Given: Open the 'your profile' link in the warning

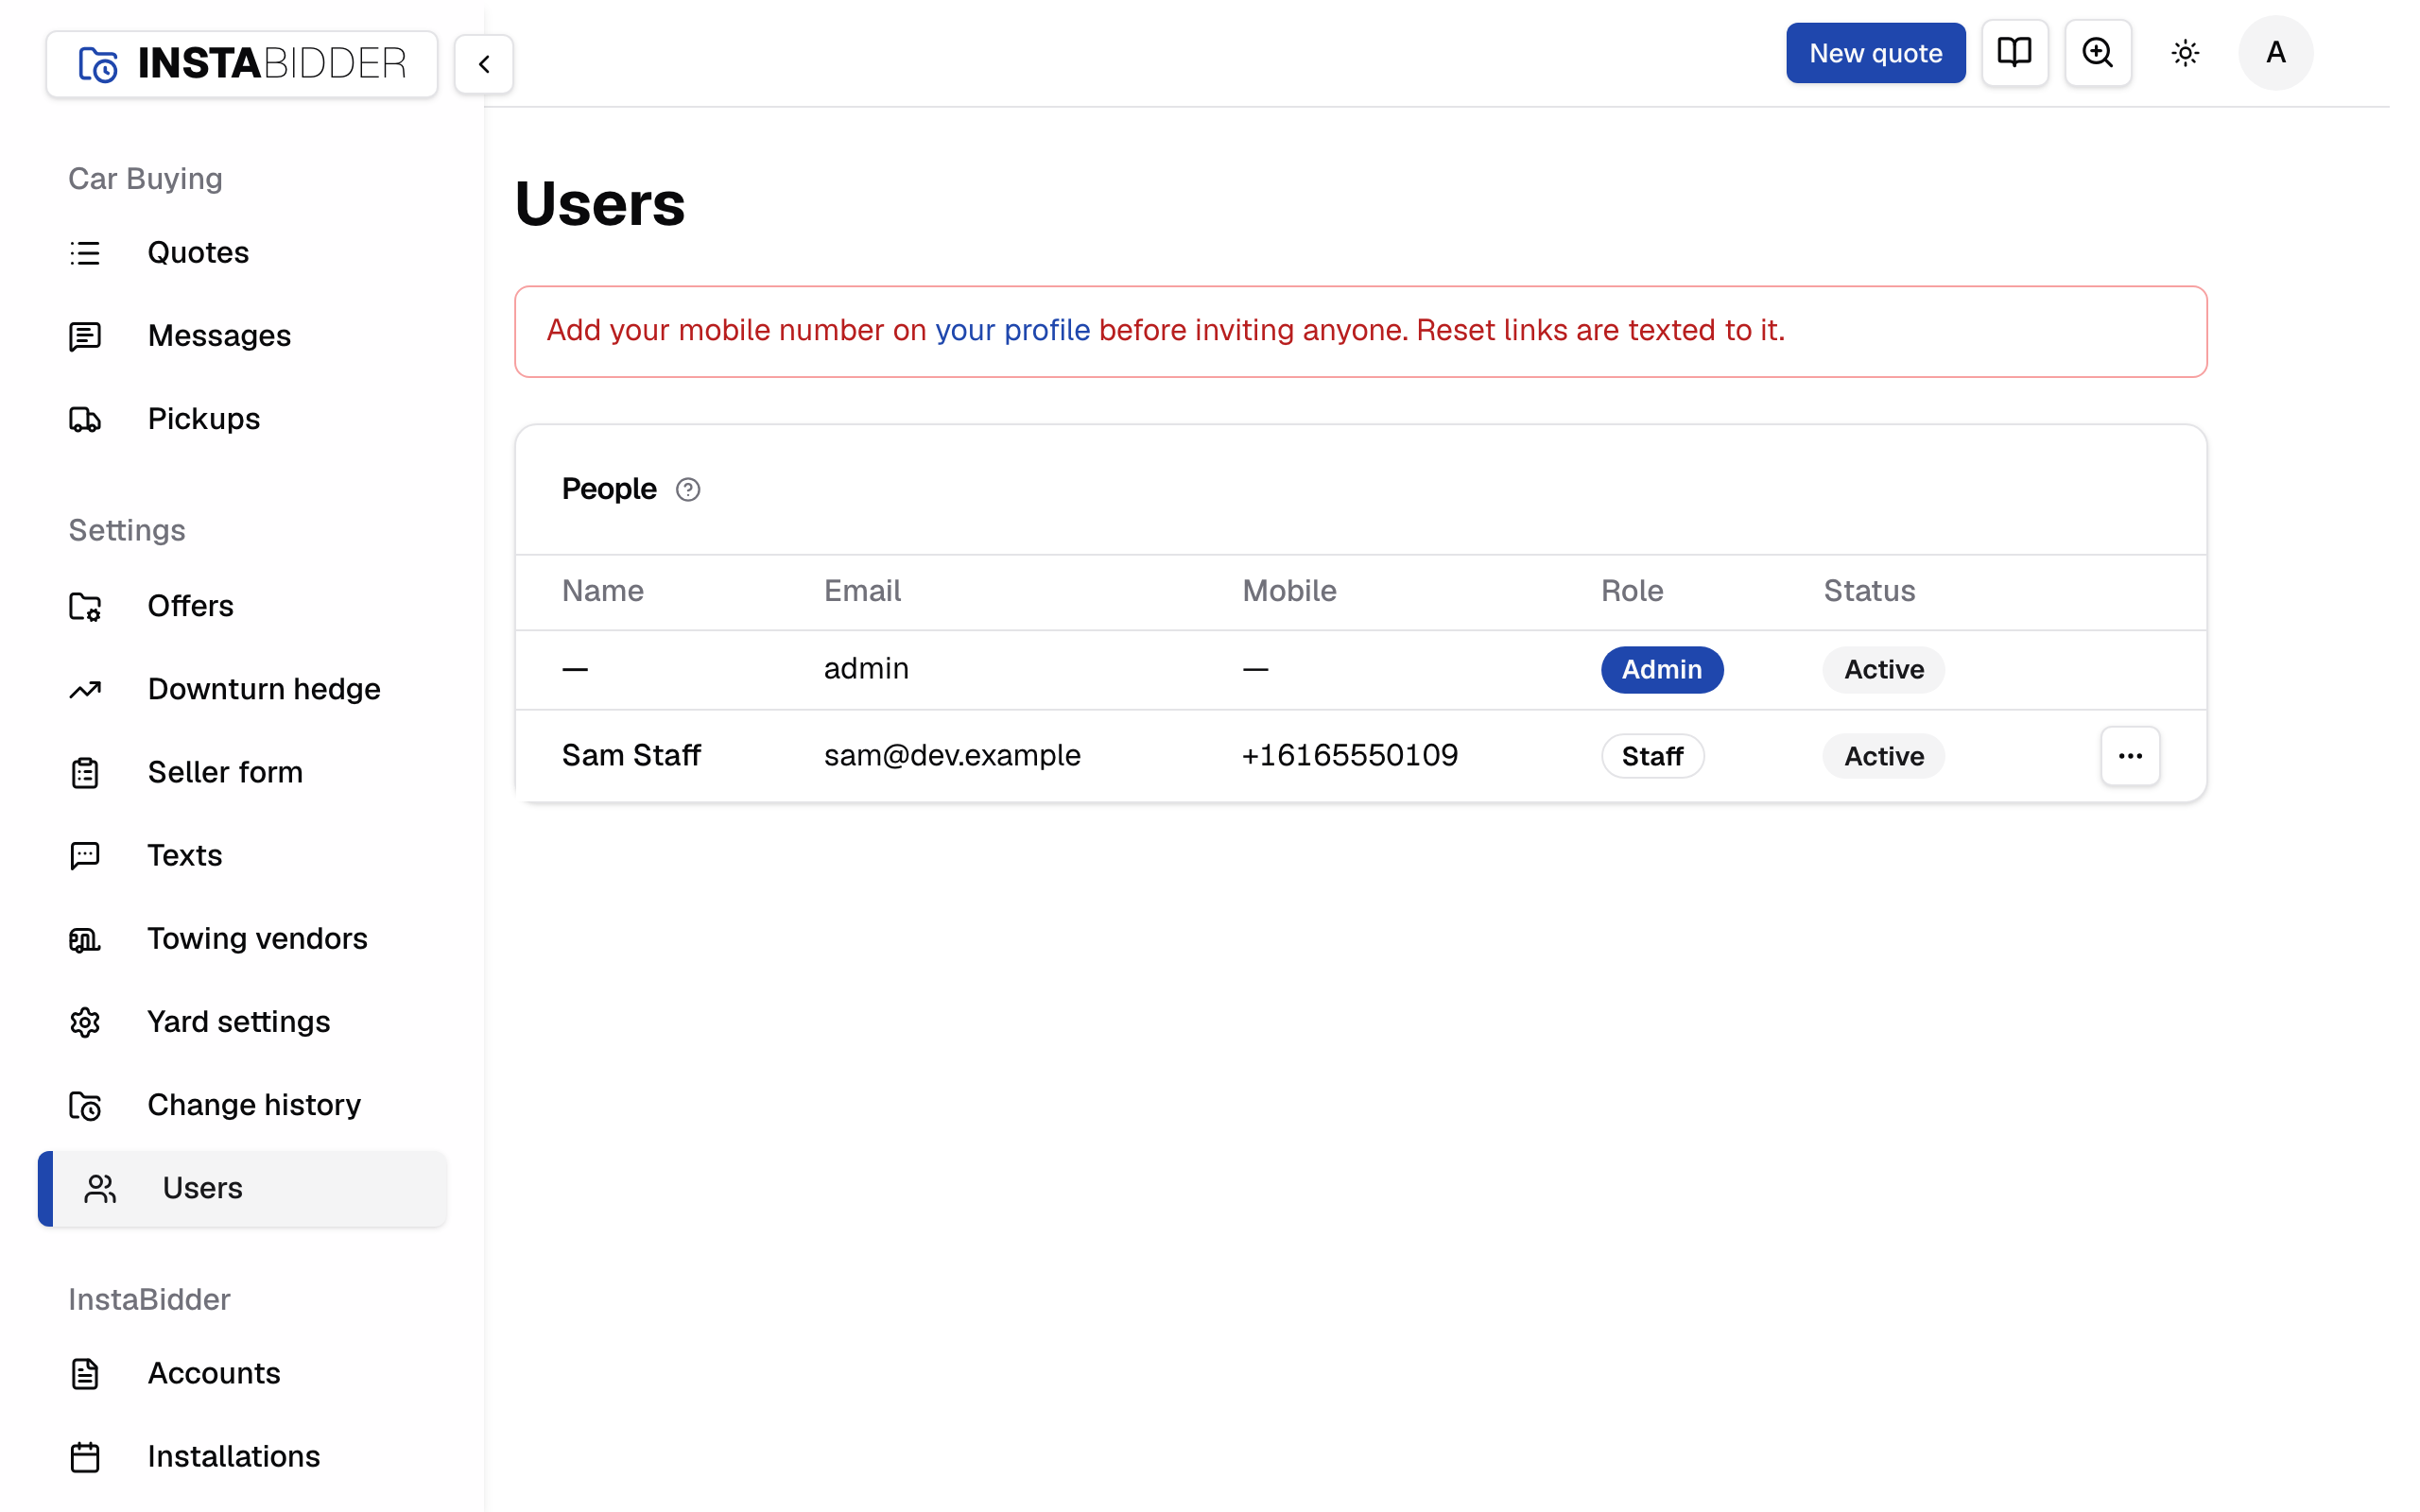Looking at the screenshot, I should pyautogui.click(x=1012, y=330).
